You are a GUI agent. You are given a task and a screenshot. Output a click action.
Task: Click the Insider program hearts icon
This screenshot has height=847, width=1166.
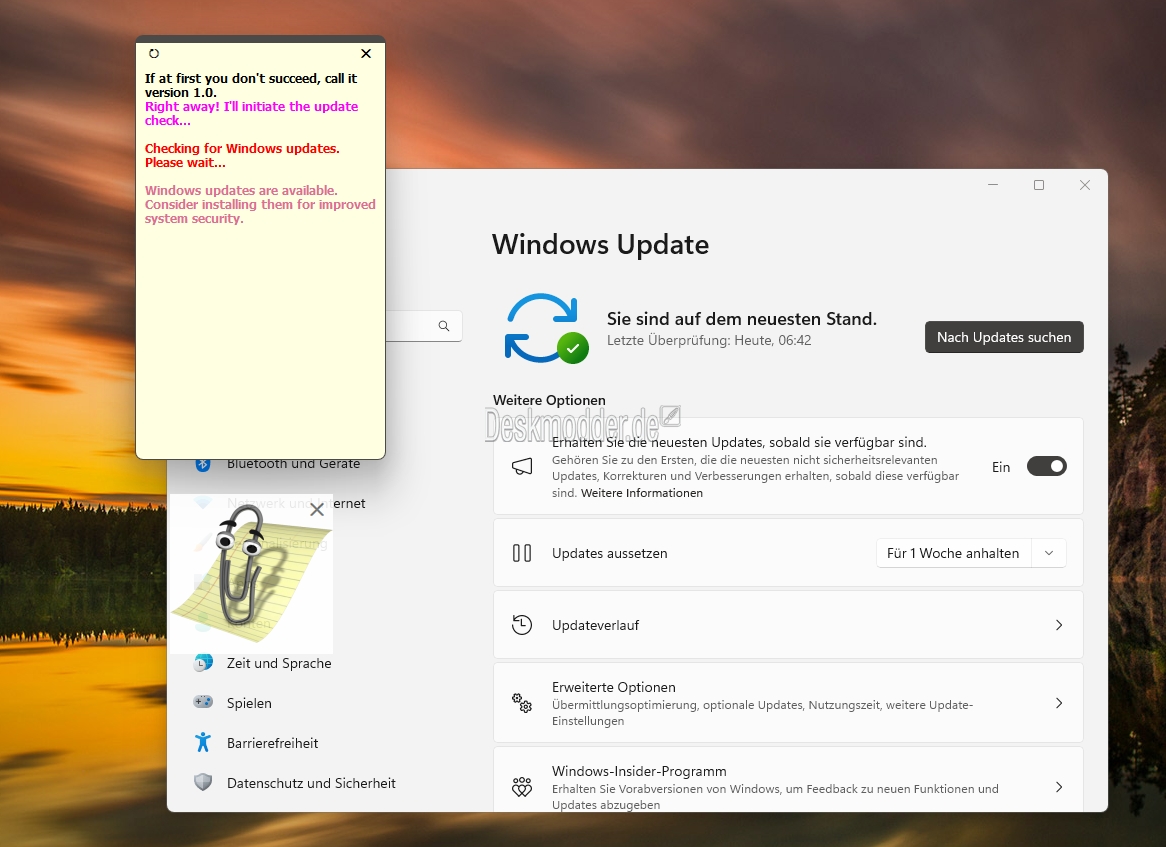point(522,787)
